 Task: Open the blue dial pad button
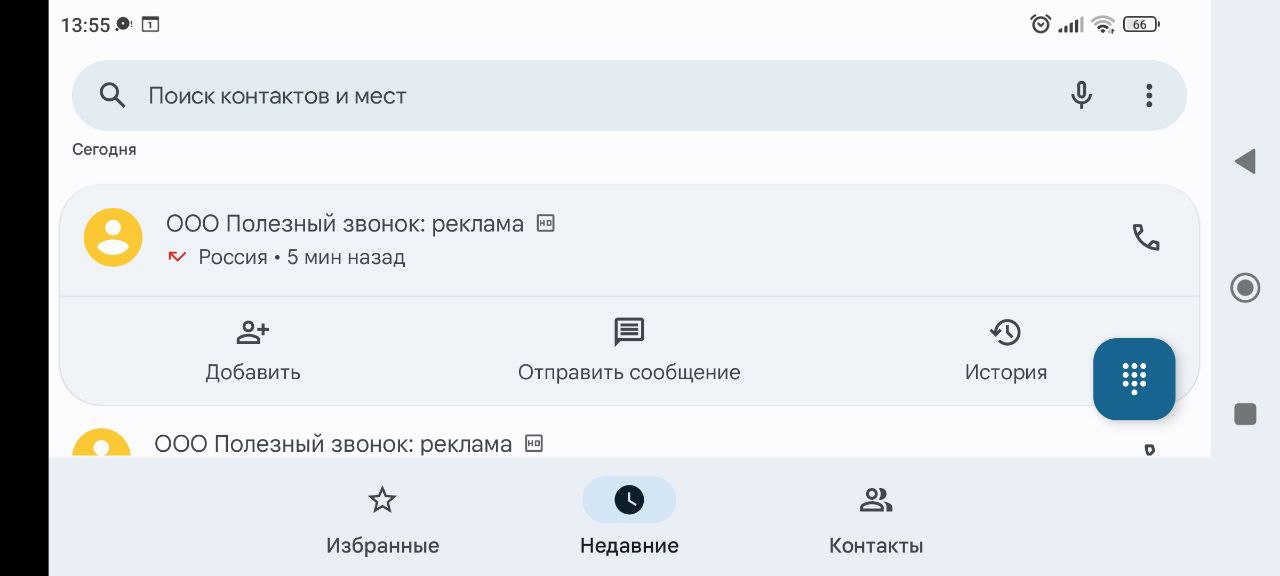click(1134, 379)
